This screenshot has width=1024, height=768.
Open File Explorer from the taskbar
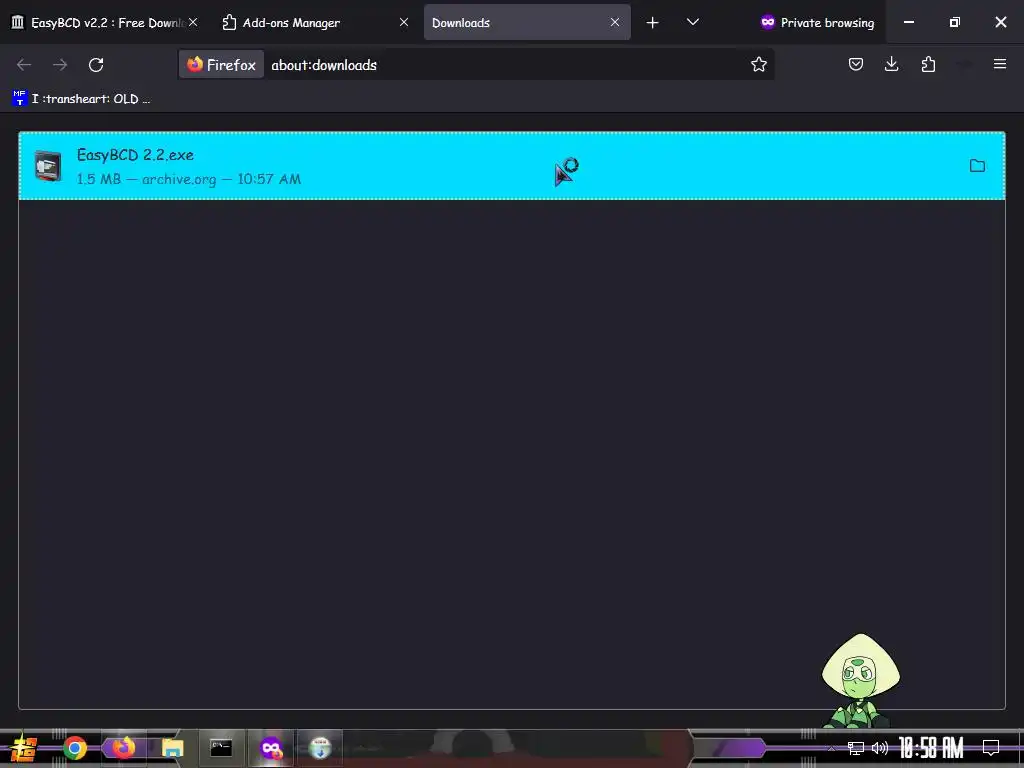(172, 748)
